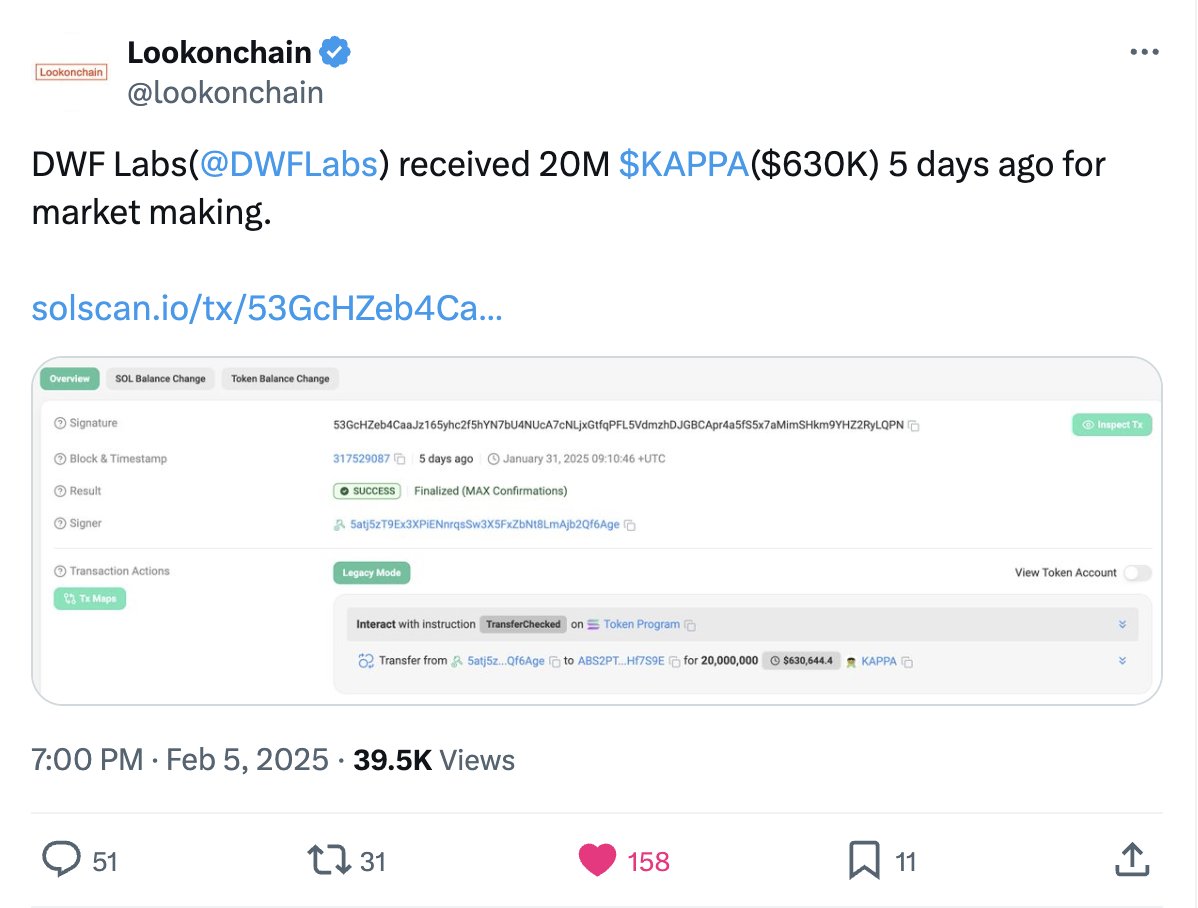Open the three-dot more options menu
The width and height of the screenshot is (1198, 908).
click(x=1144, y=52)
